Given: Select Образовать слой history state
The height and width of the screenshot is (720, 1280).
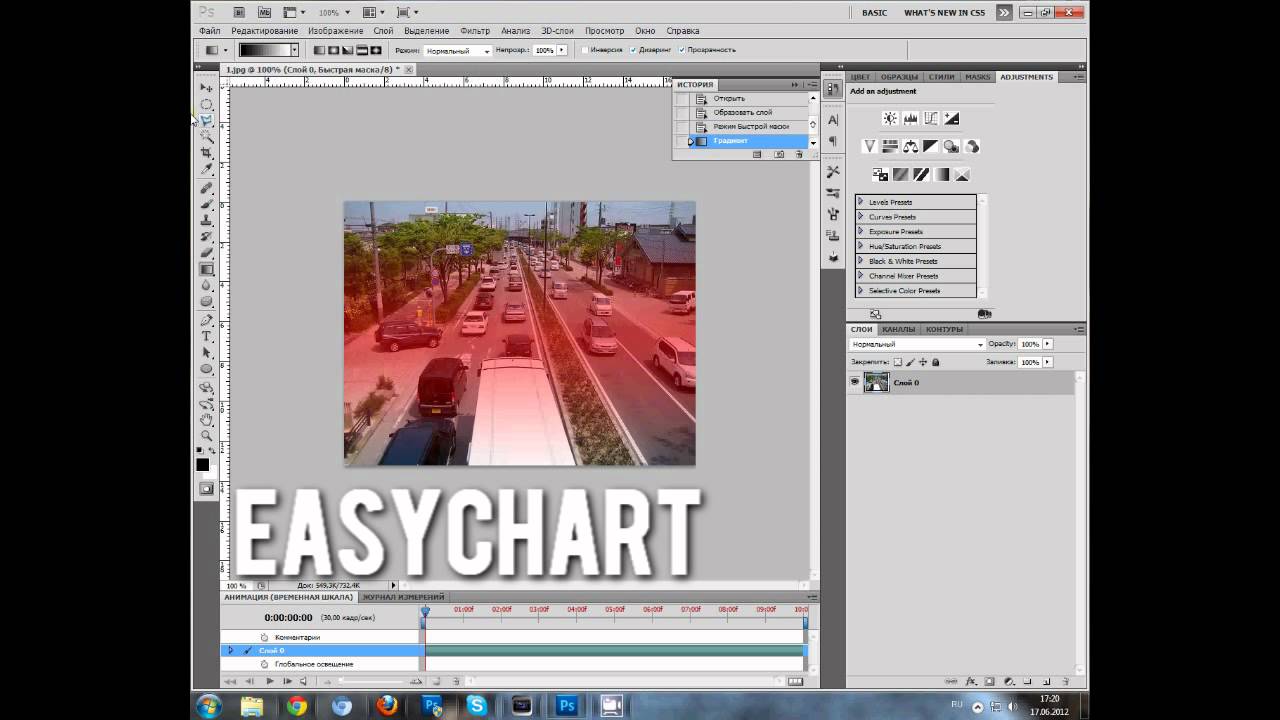Looking at the screenshot, I should tap(743, 113).
